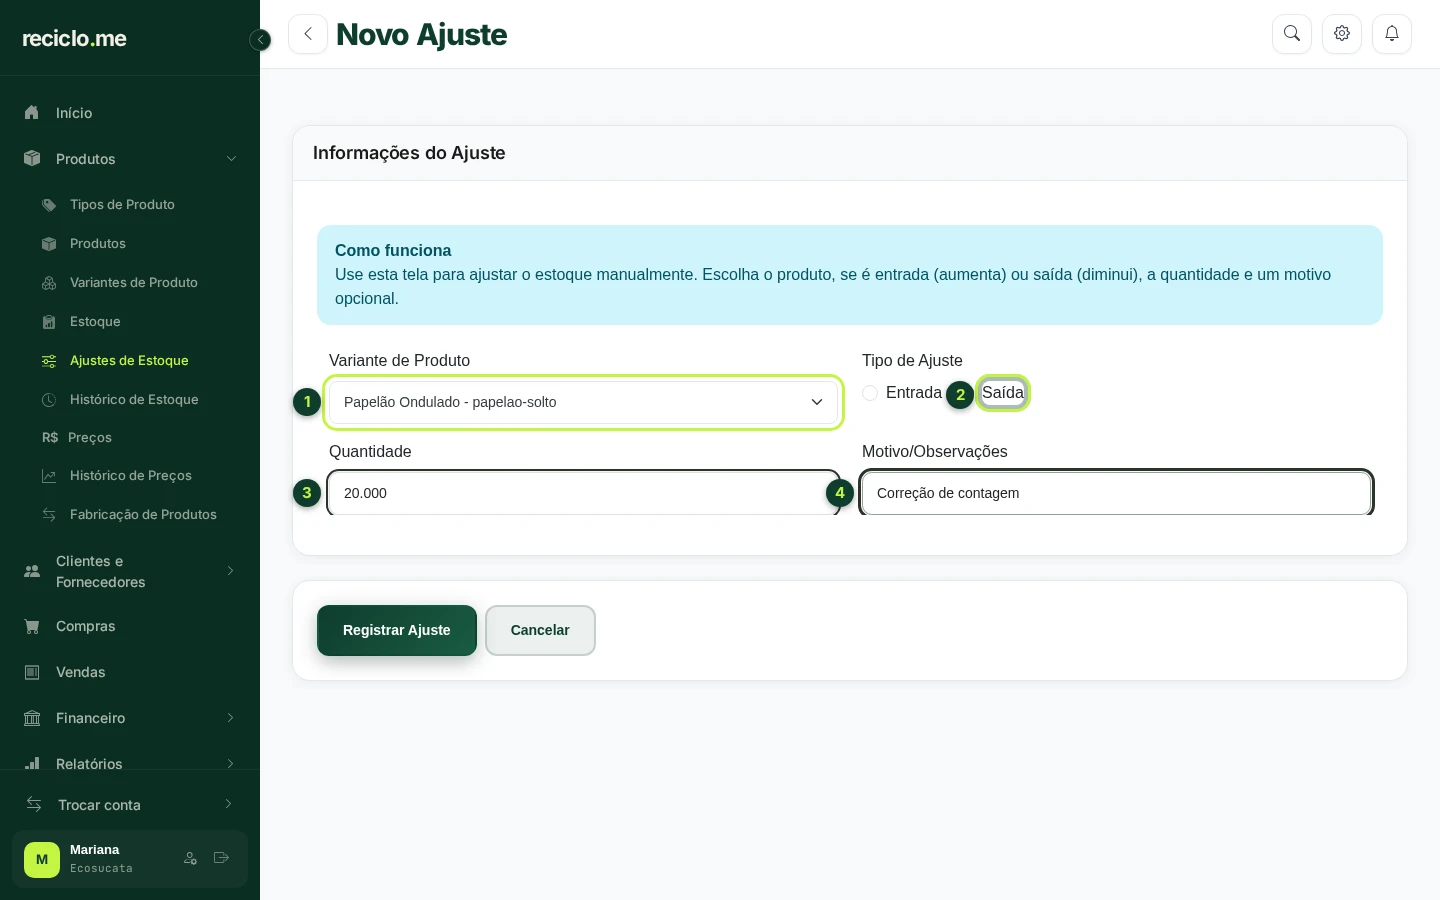
Task: Click the Novo Ajuste page title
Action: 422,35
